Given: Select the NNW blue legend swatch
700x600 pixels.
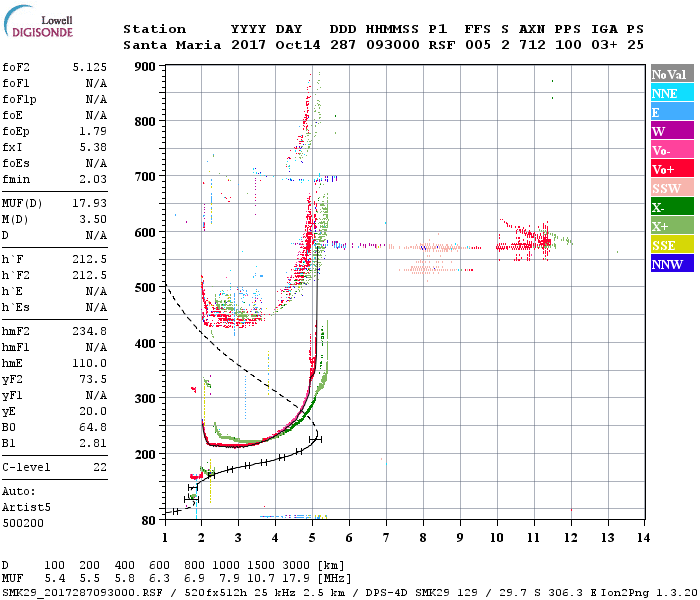Looking at the screenshot, I should [x=672, y=264].
